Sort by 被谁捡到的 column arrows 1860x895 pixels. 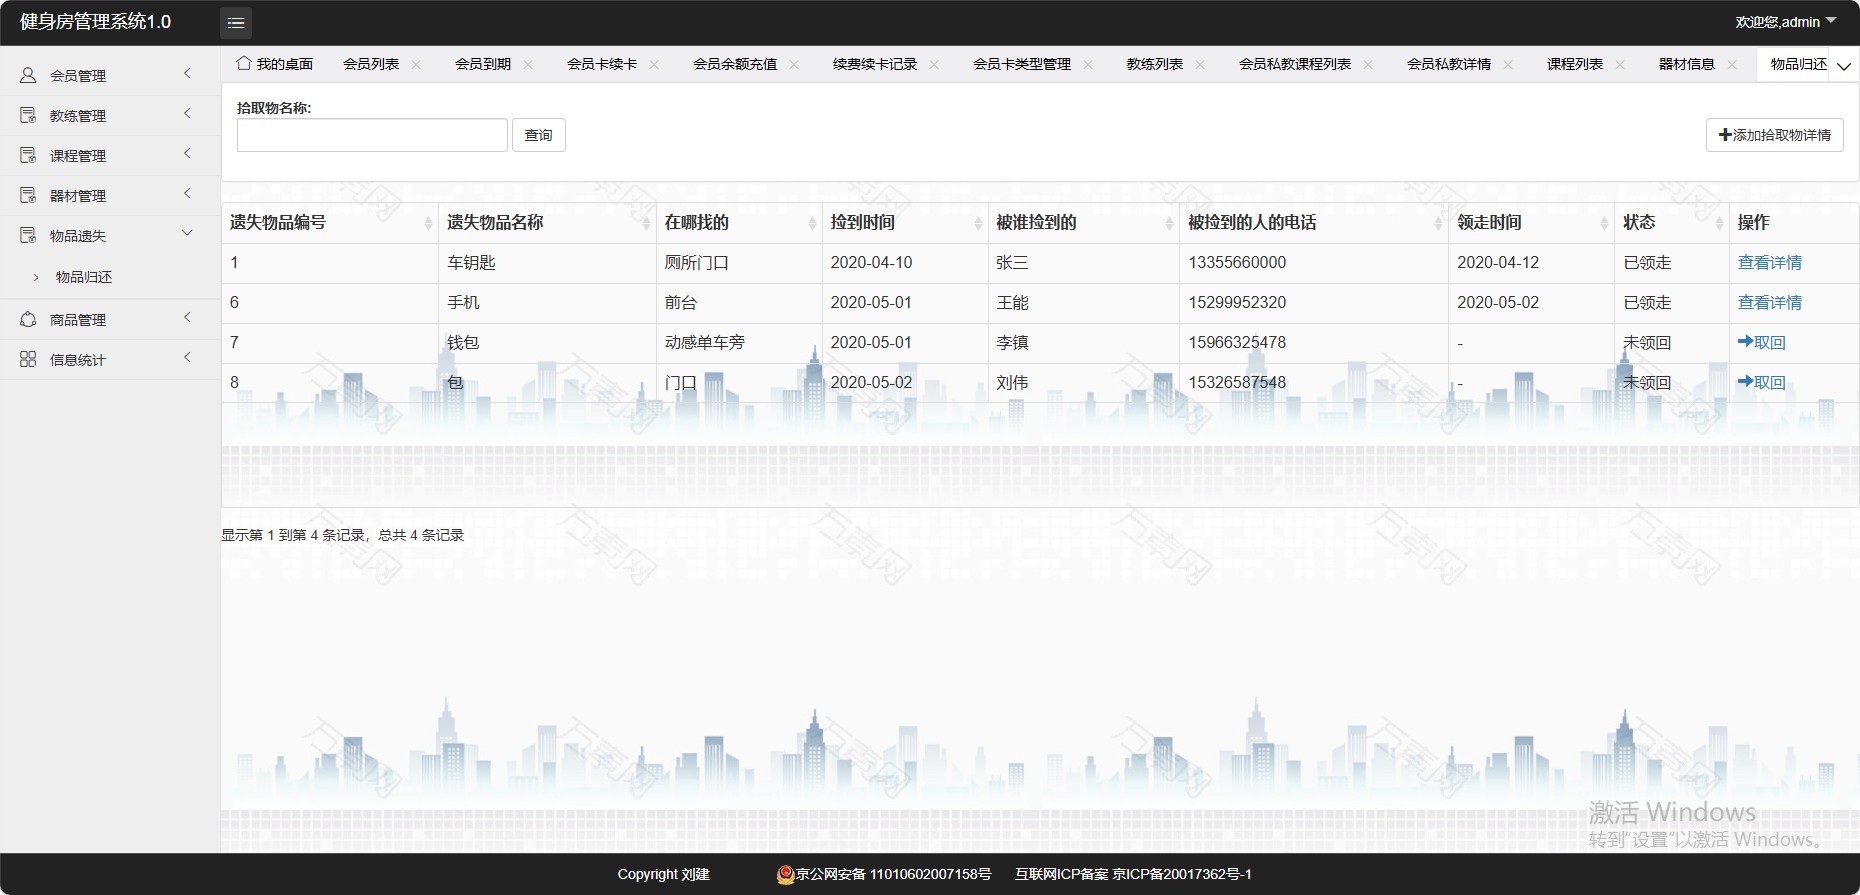point(1169,223)
